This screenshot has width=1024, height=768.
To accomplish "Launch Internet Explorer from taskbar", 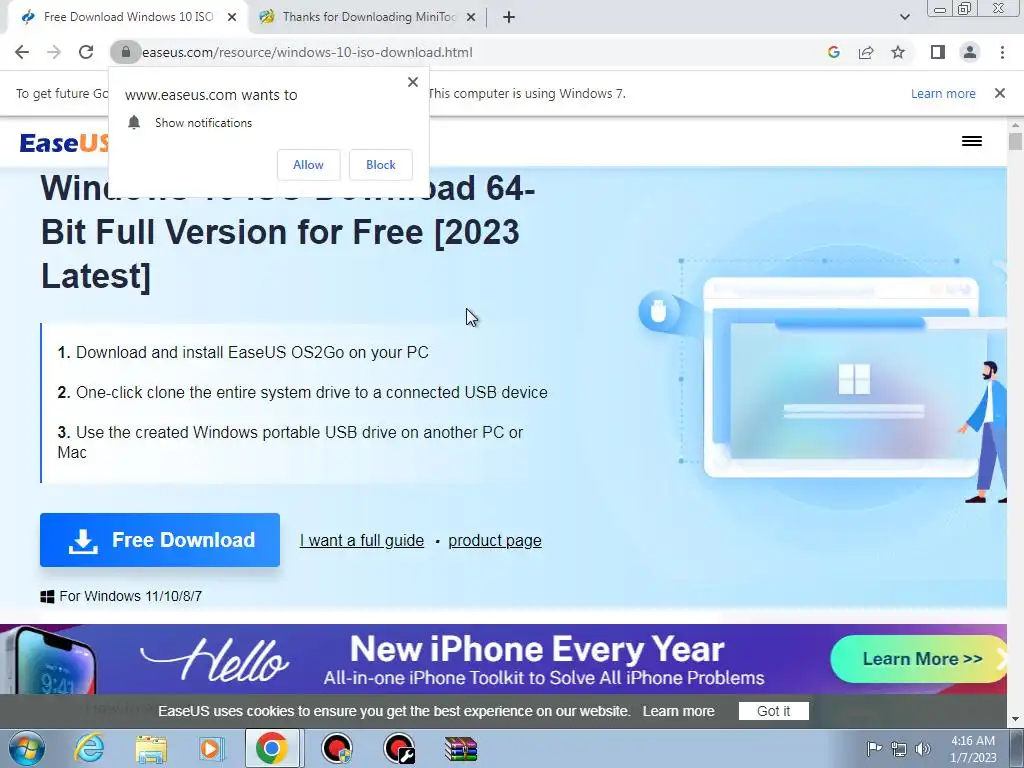I will tap(89, 748).
